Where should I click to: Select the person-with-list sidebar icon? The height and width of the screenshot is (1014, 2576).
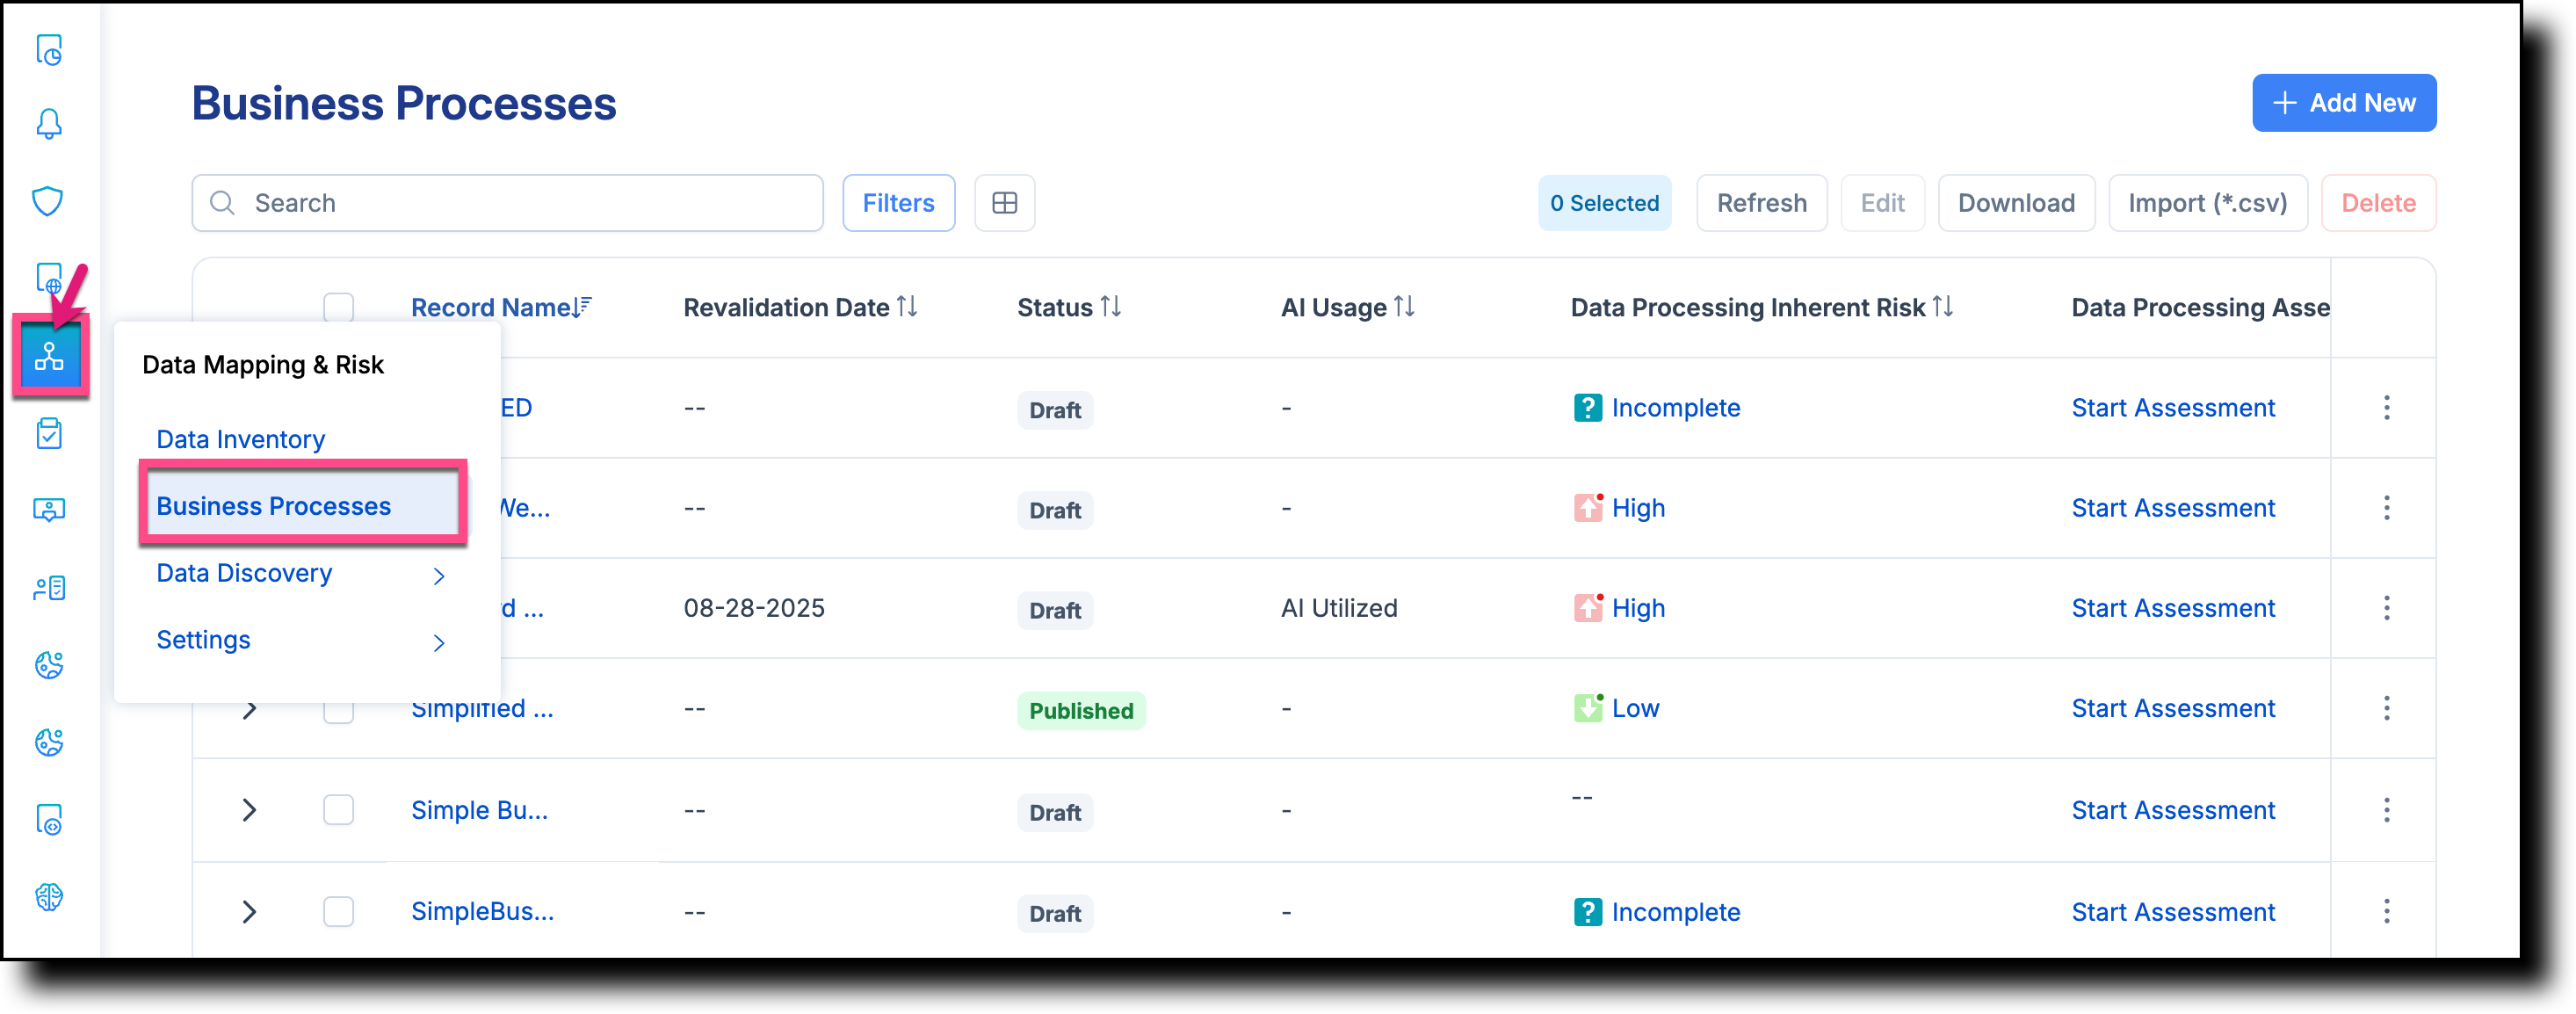pyautogui.click(x=49, y=588)
